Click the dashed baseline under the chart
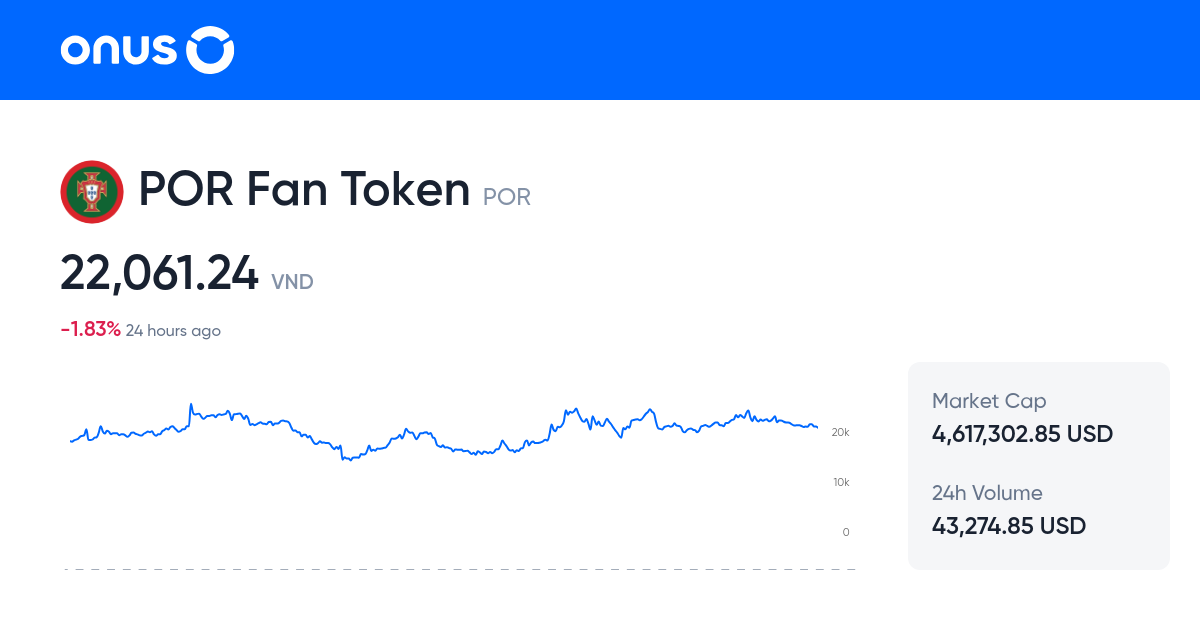This screenshot has width=1200, height=630. click(x=460, y=570)
